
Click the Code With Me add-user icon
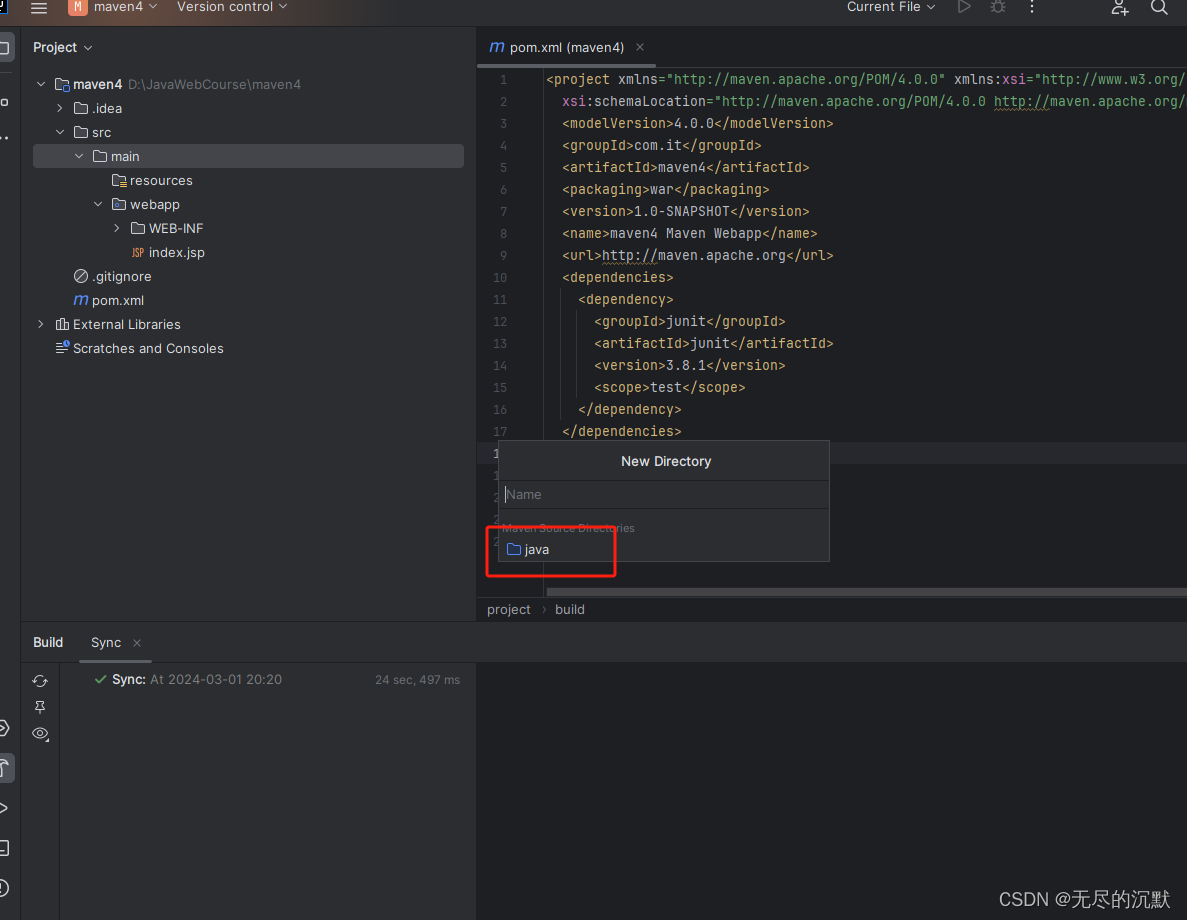(1120, 8)
